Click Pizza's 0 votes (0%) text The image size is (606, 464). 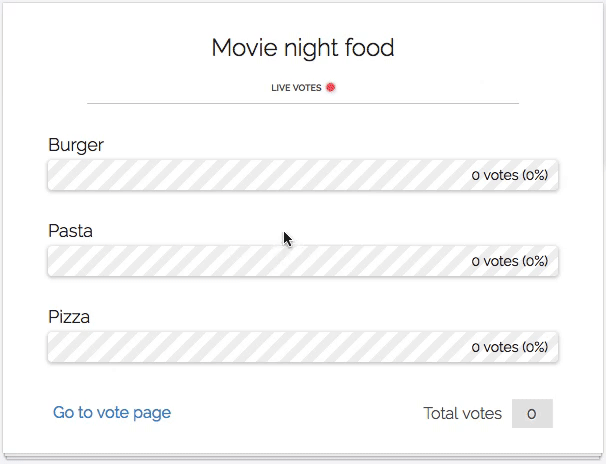tap(510, 347)
